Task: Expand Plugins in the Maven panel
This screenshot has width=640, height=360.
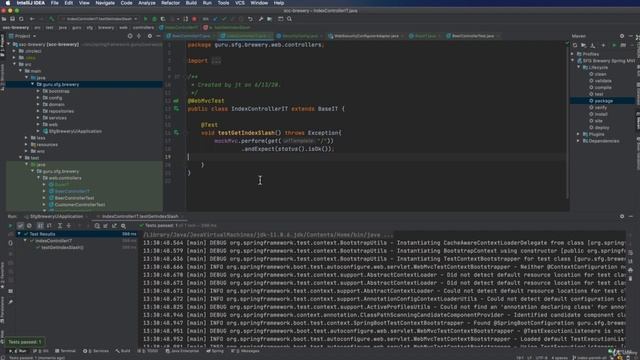Action: 578,134
